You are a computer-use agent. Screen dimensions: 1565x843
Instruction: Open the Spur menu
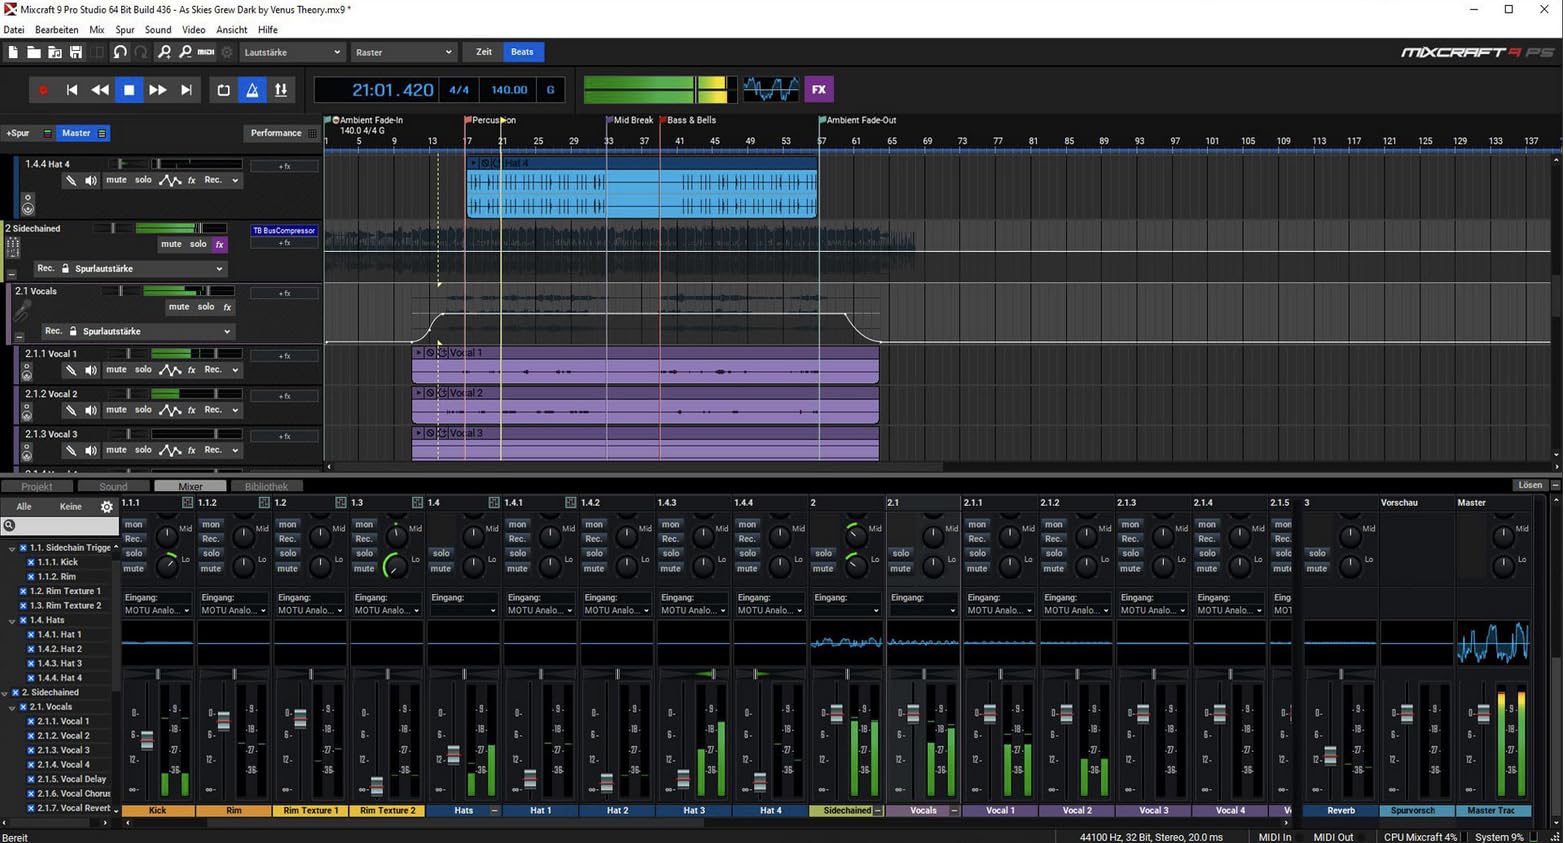pyautogui.click(x=125, y=30)
